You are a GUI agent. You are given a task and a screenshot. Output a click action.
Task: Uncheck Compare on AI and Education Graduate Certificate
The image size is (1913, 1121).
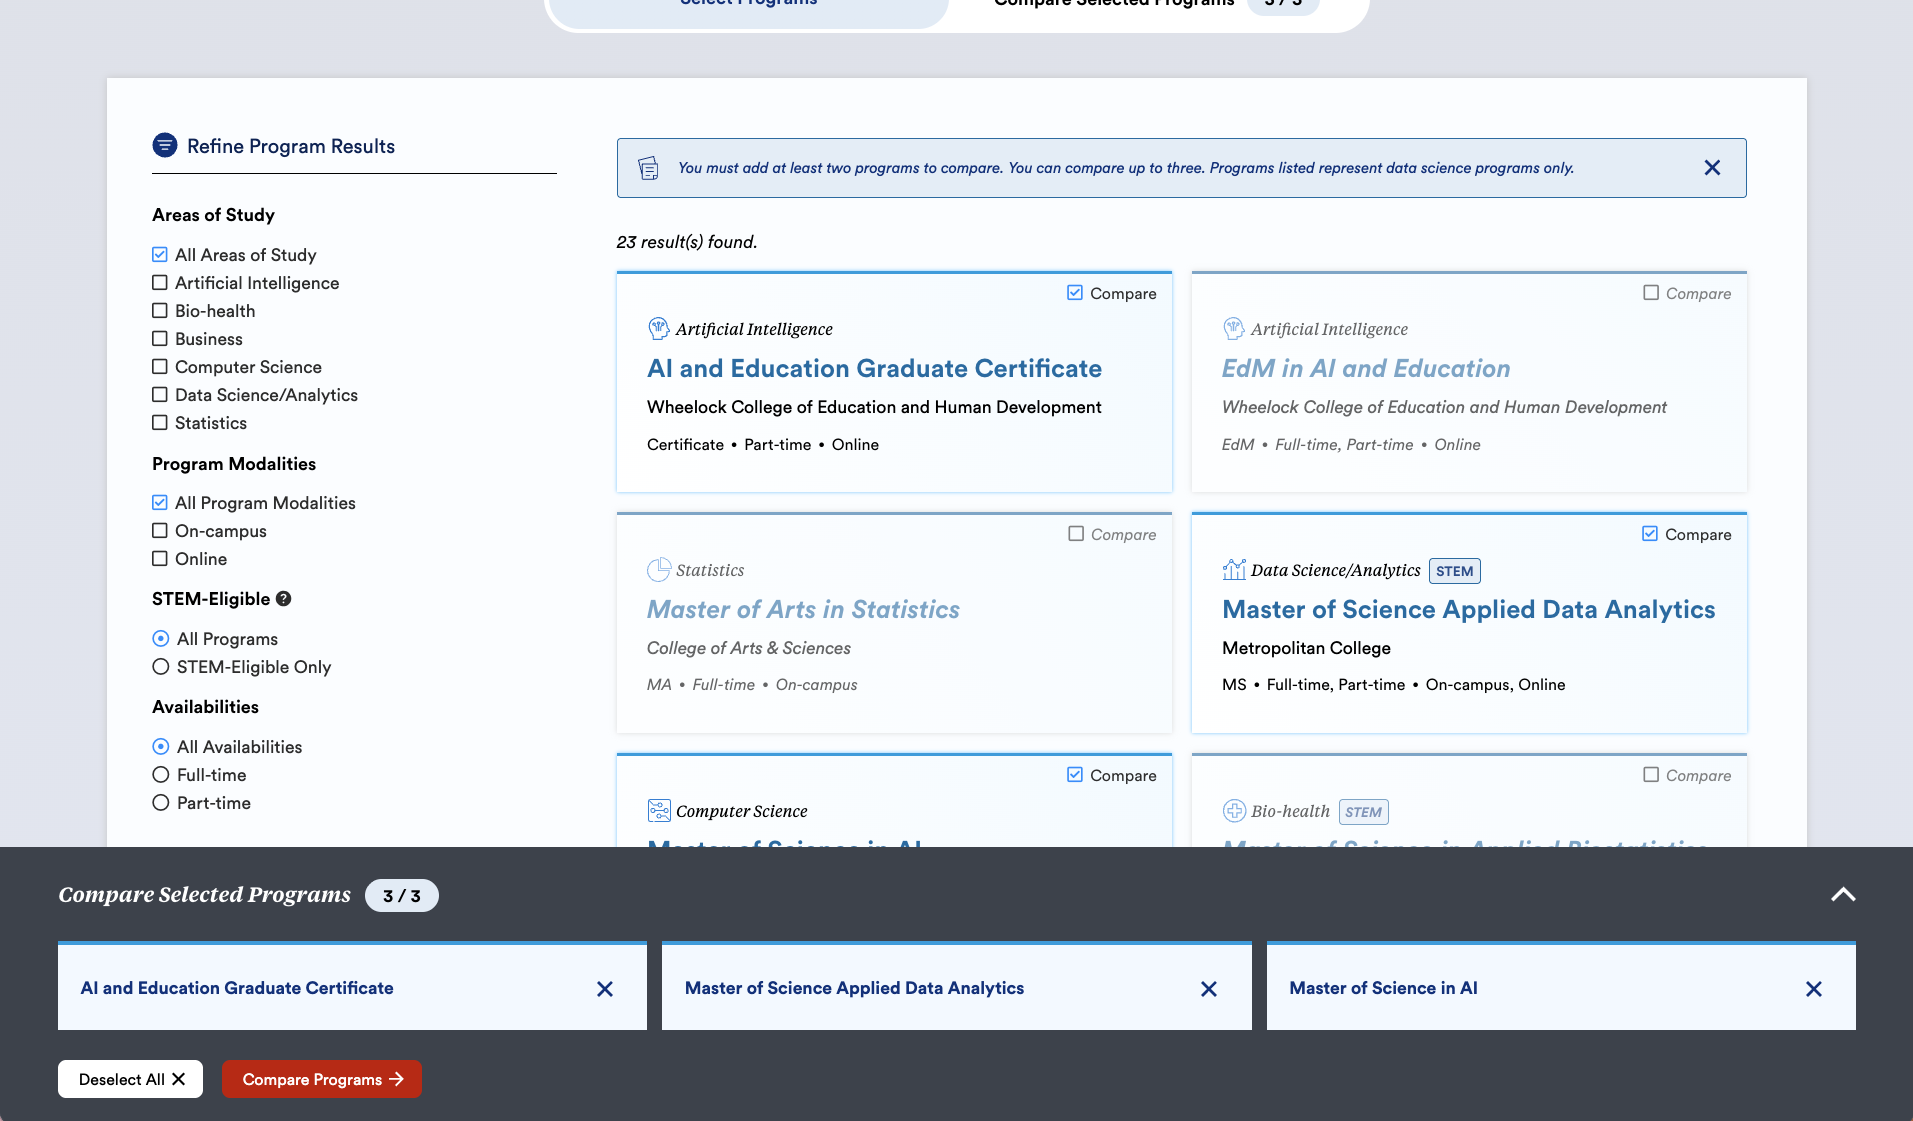click(1075, 292)
